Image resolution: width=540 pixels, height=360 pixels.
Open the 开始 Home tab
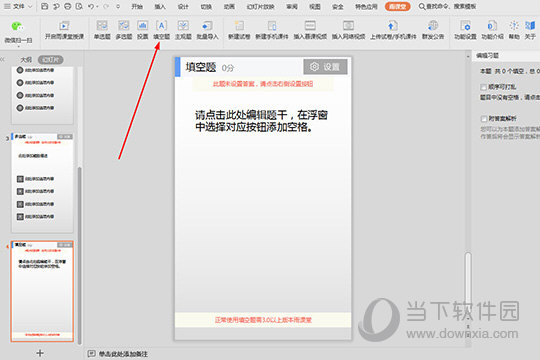click(x=137, y=6)
